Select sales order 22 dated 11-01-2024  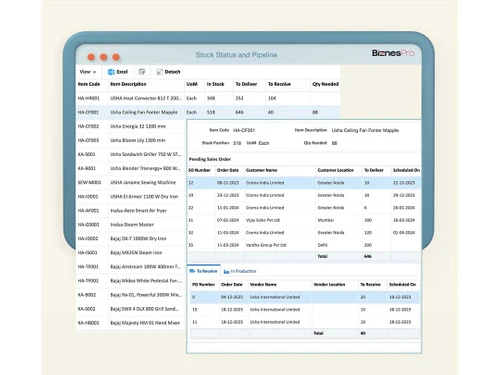tap(304, 208)
